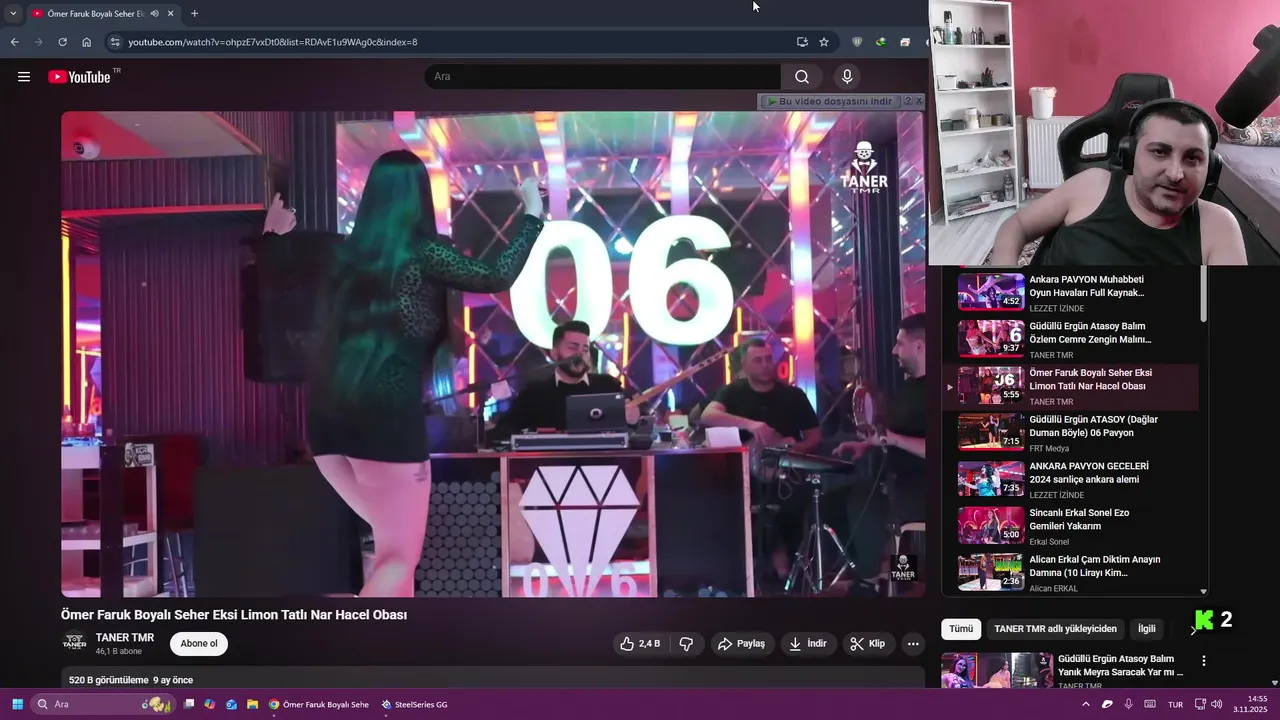The height and width of the screenshot is (720, 1280).
Task: Open SteelSeries GG from taskbar
Action: coord(414,704)
